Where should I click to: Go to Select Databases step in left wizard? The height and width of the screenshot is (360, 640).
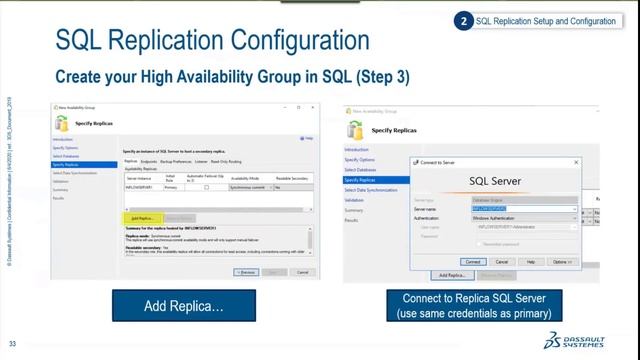pos(66,156)
